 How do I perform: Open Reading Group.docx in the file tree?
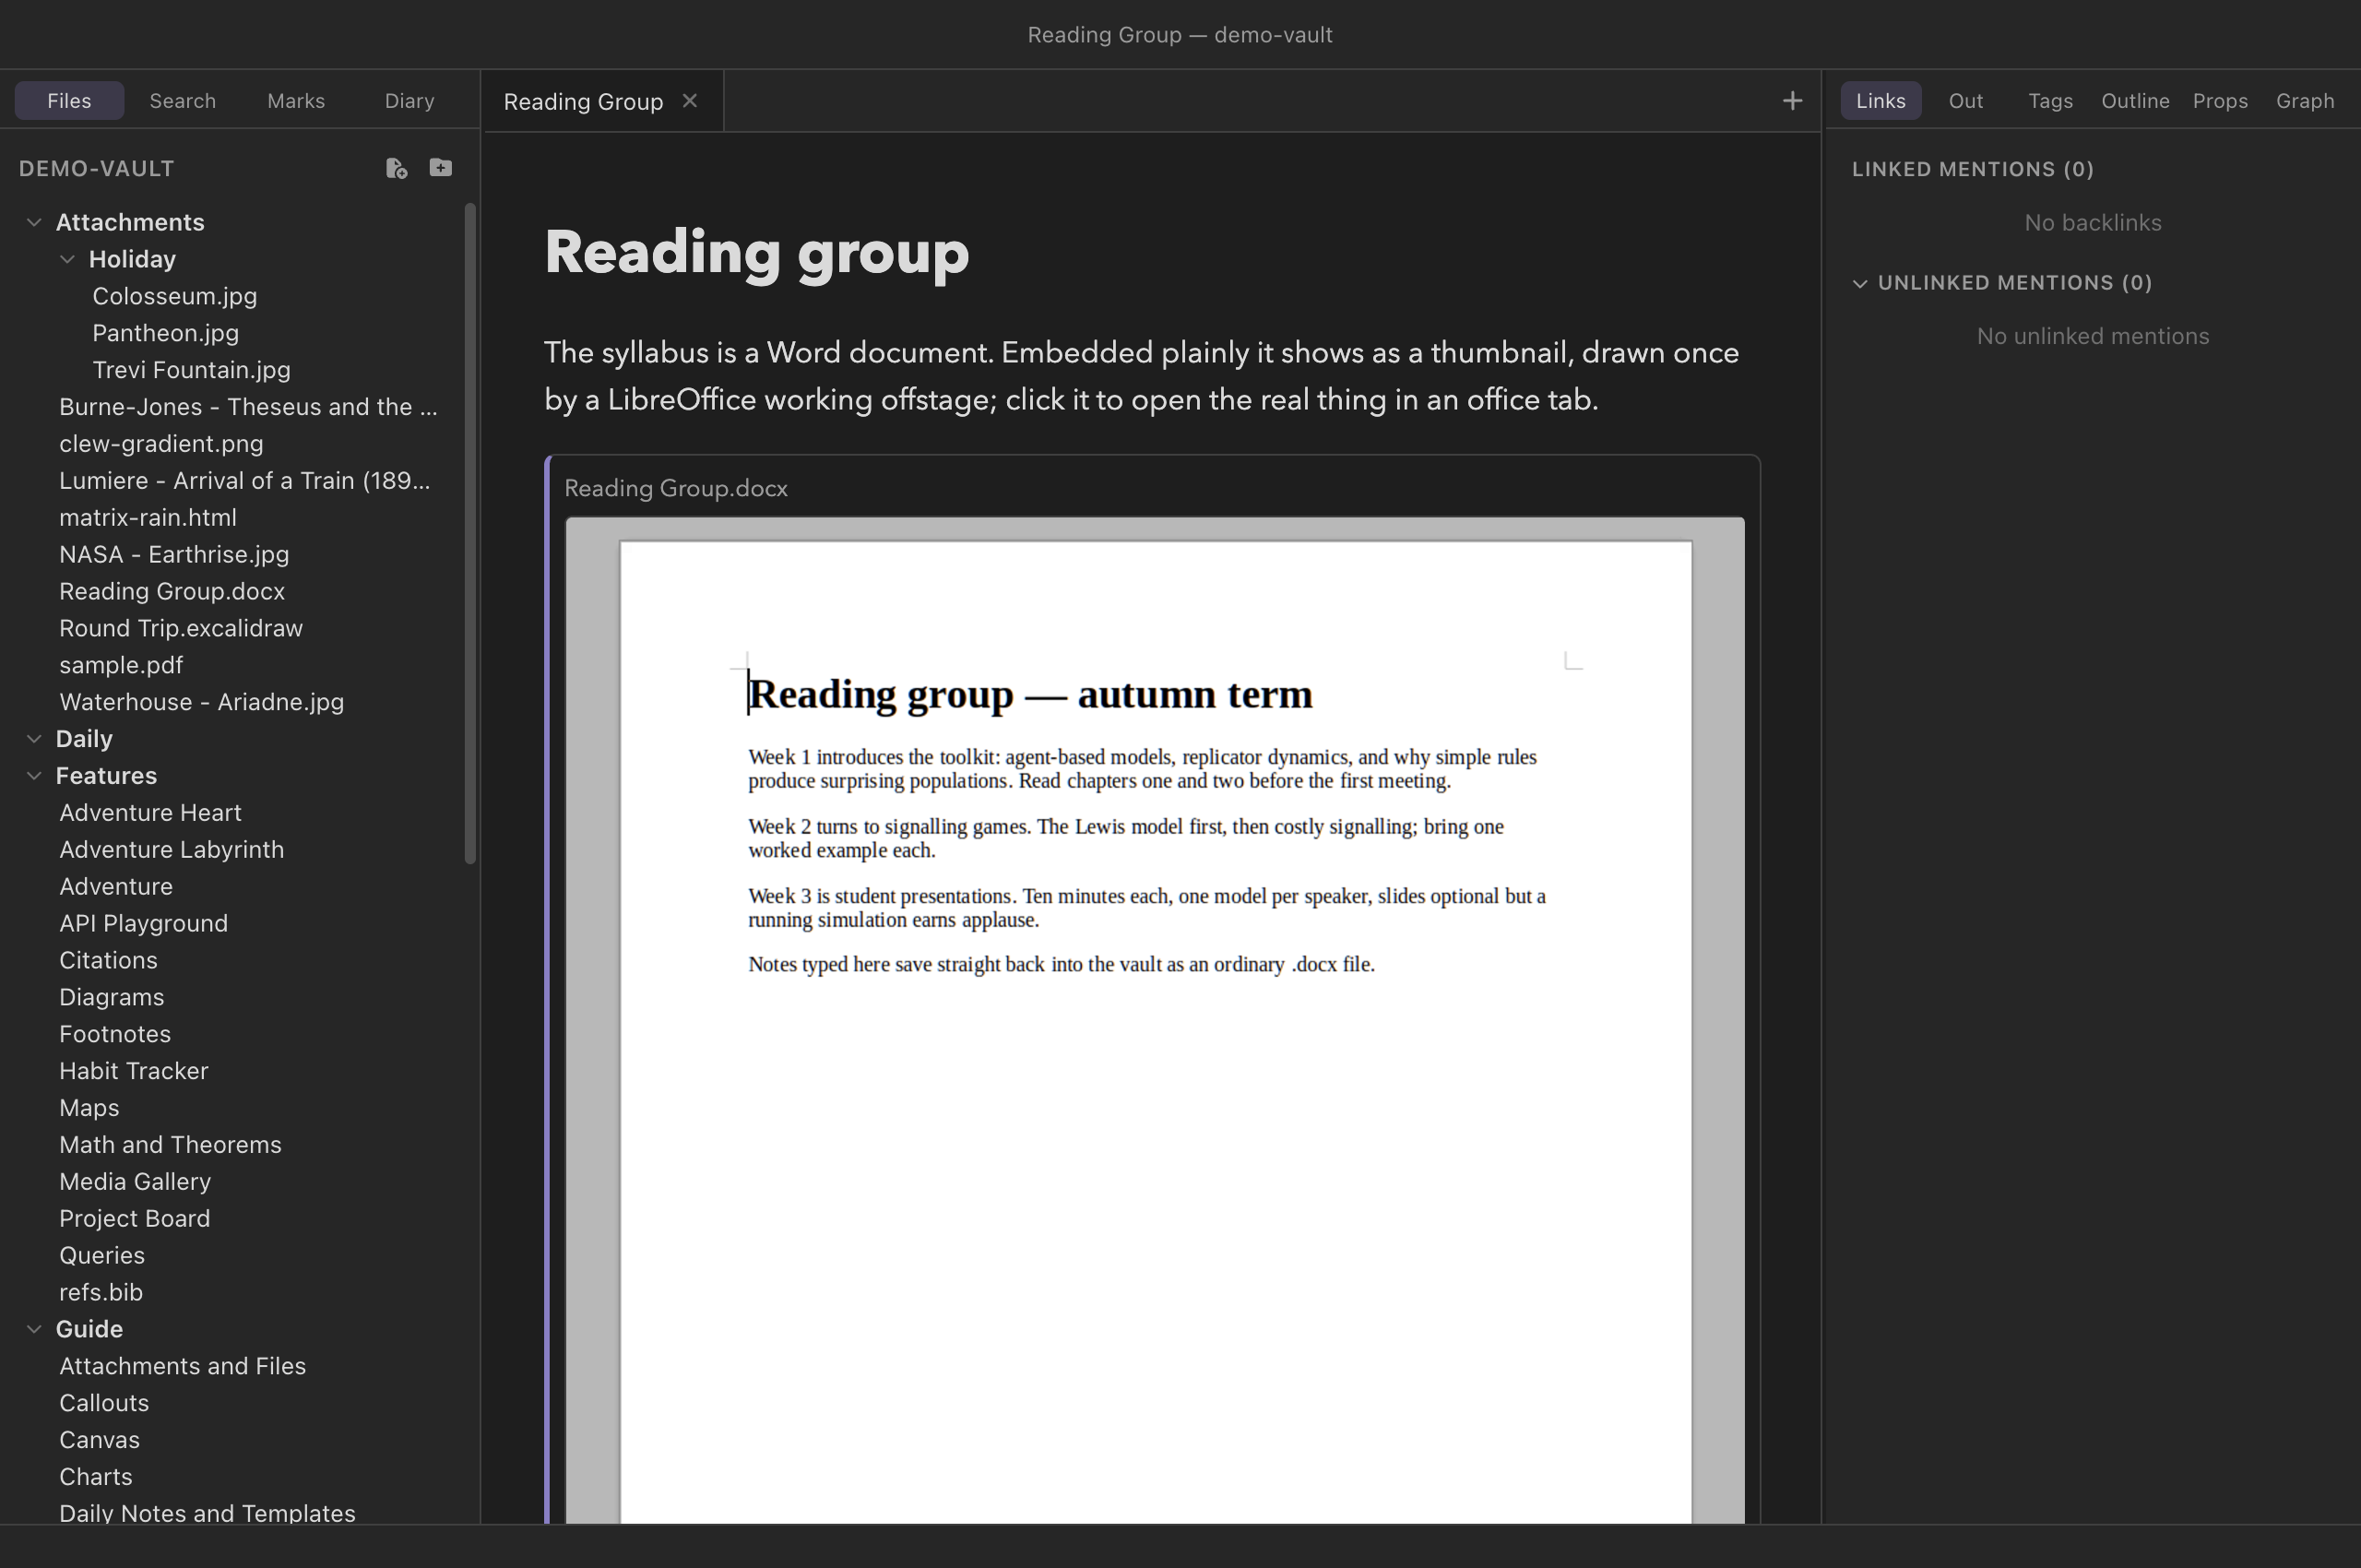coord(172,592)
